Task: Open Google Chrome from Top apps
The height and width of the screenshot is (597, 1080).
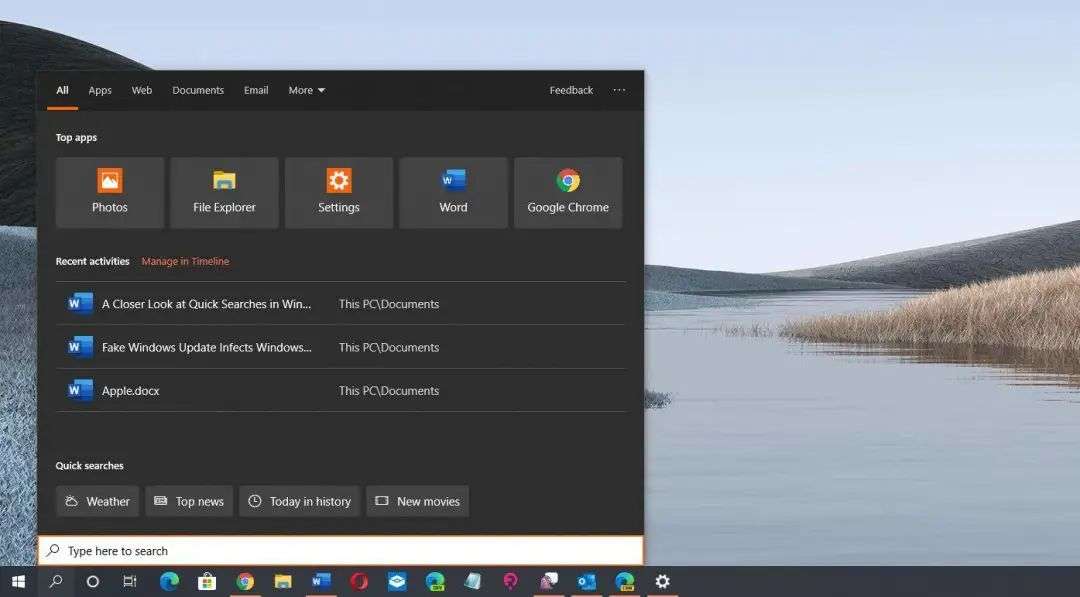Action: (568, 192)
